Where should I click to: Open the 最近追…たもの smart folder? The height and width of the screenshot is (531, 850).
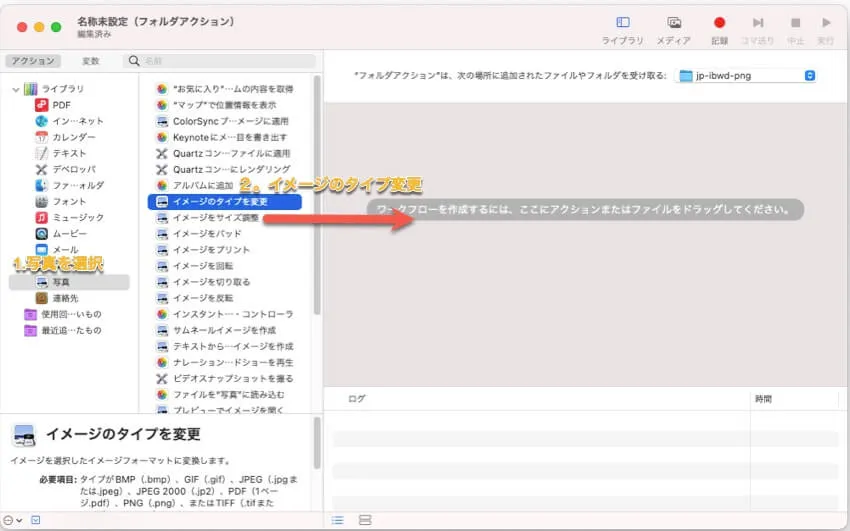[63, 331]
